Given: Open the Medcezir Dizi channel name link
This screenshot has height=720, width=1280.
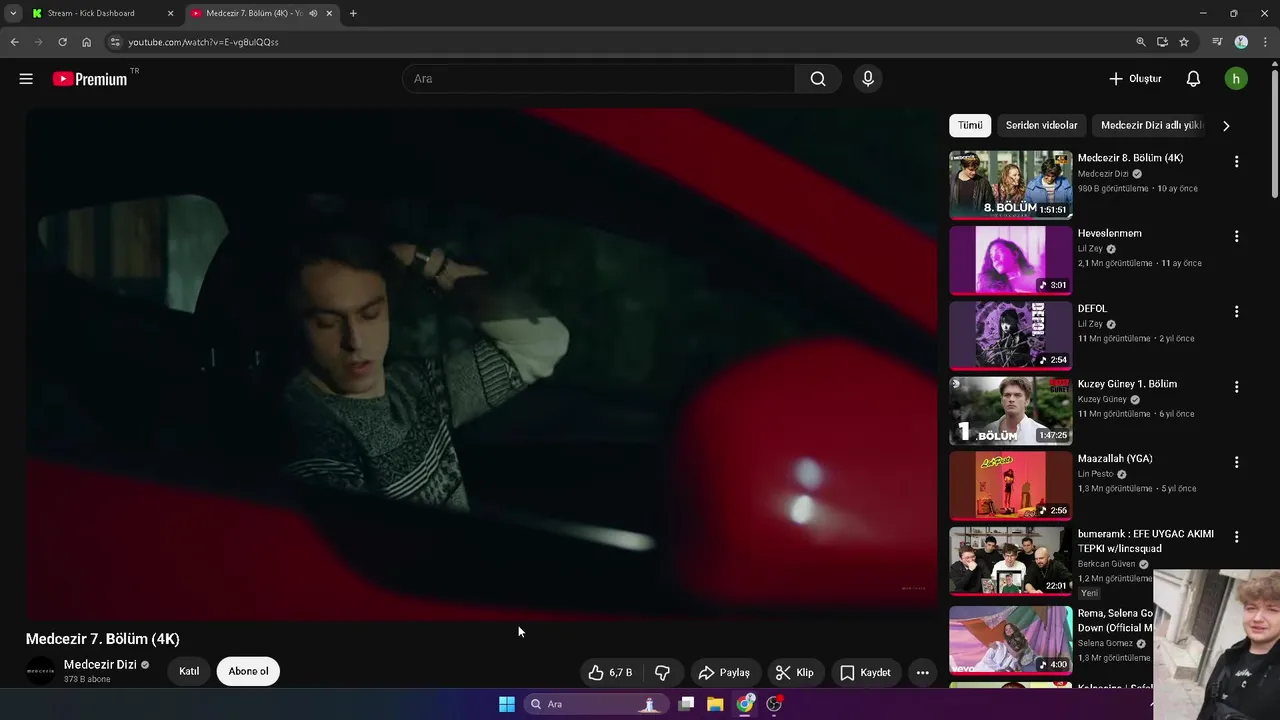Looking at the screenshot, I should click(100, 665).
